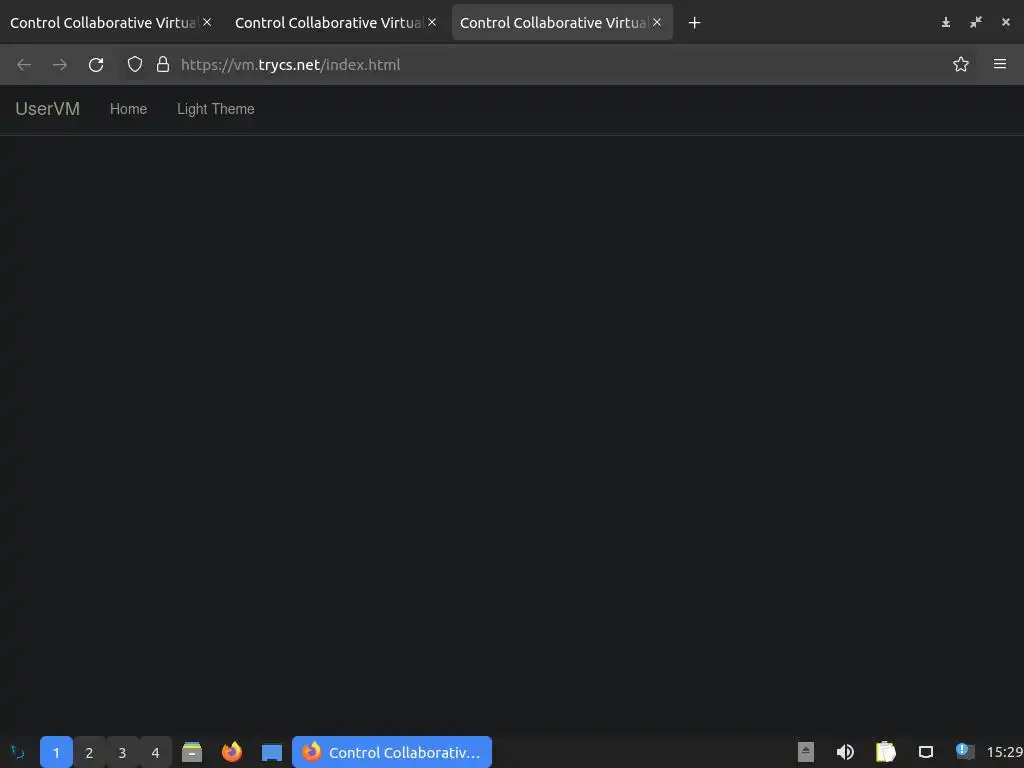
Task: Close the first Control Collaborative tab
Action: 207,22
